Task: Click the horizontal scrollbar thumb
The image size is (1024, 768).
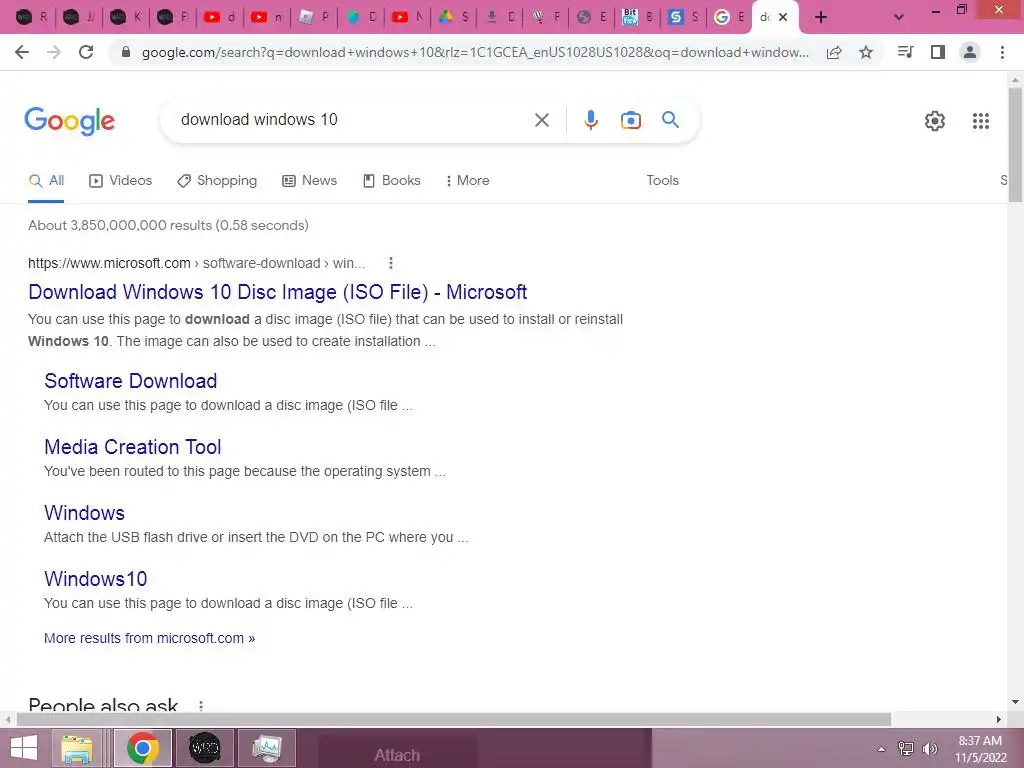Action: tap(454, 720)
